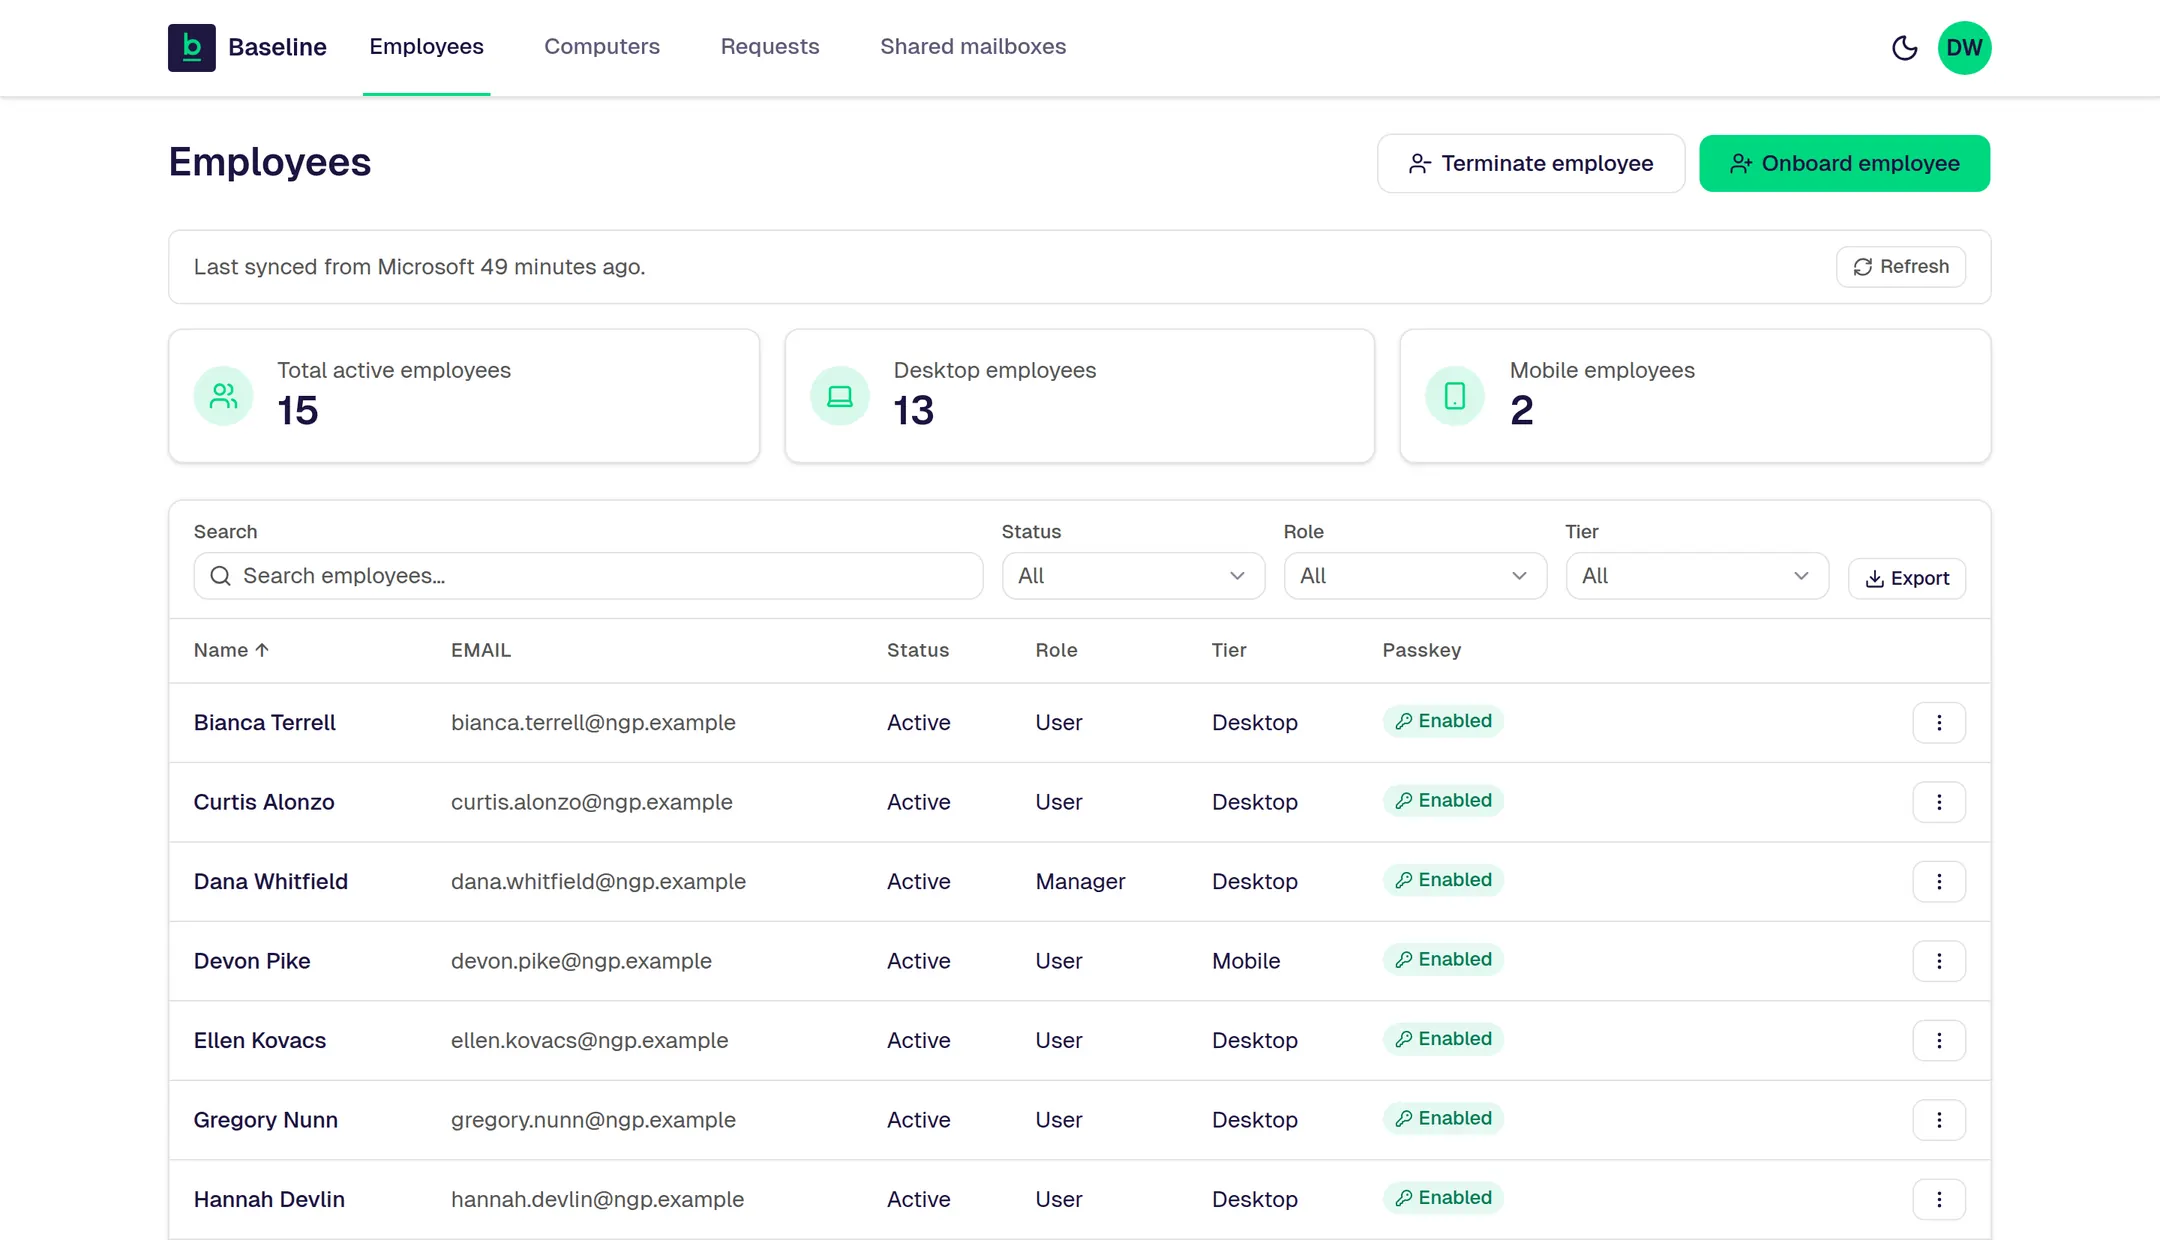
Task: Click the Onboard employee button
Action: 1844,164
